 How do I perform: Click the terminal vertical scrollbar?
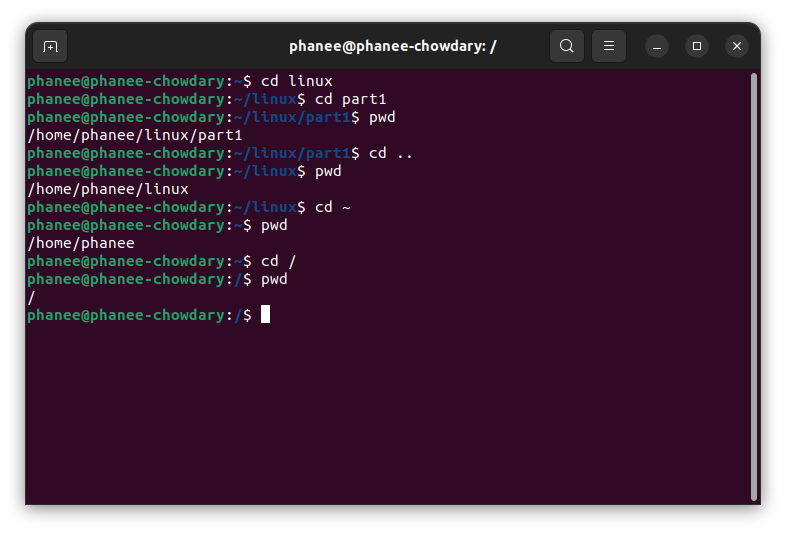(753, 287)
